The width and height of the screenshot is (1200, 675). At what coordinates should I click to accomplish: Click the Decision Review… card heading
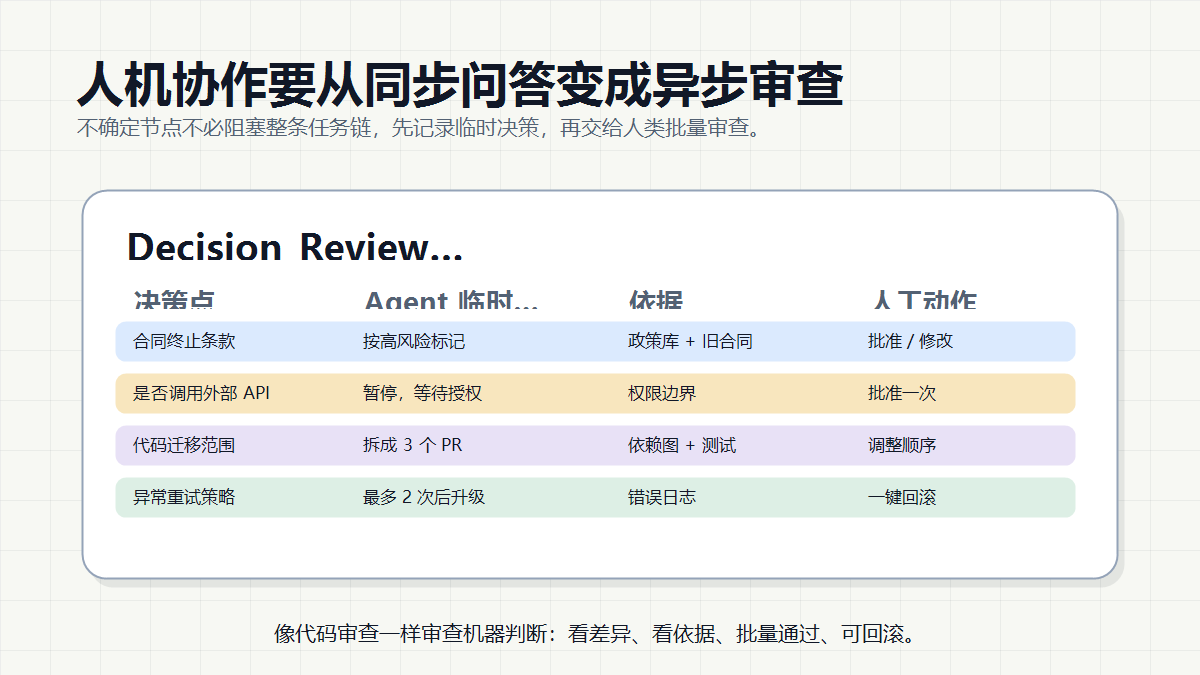tap(295, 247)
